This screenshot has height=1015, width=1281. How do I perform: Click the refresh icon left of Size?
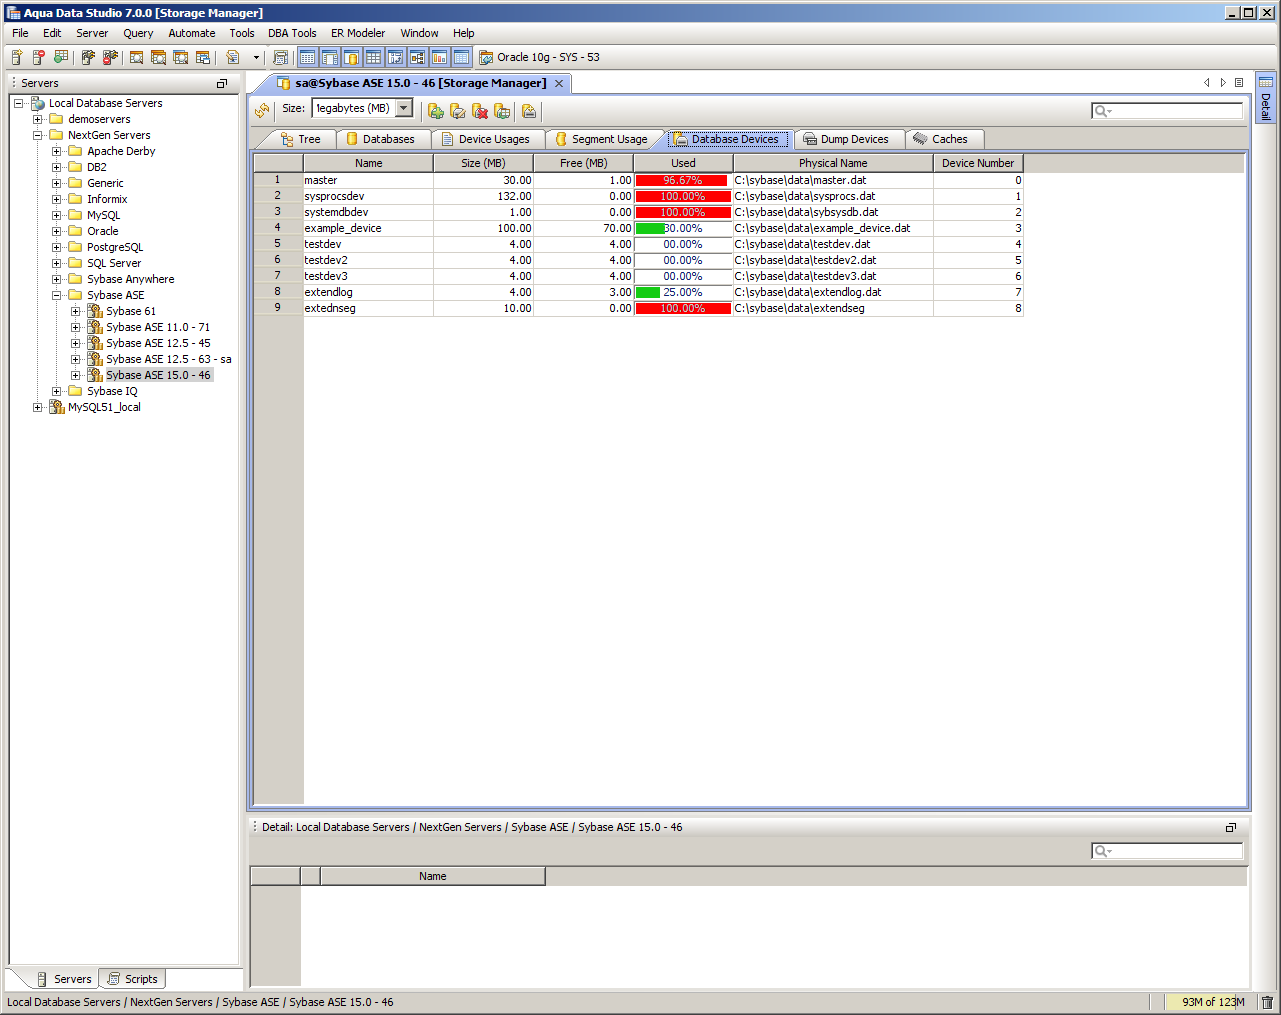point(262,111)
